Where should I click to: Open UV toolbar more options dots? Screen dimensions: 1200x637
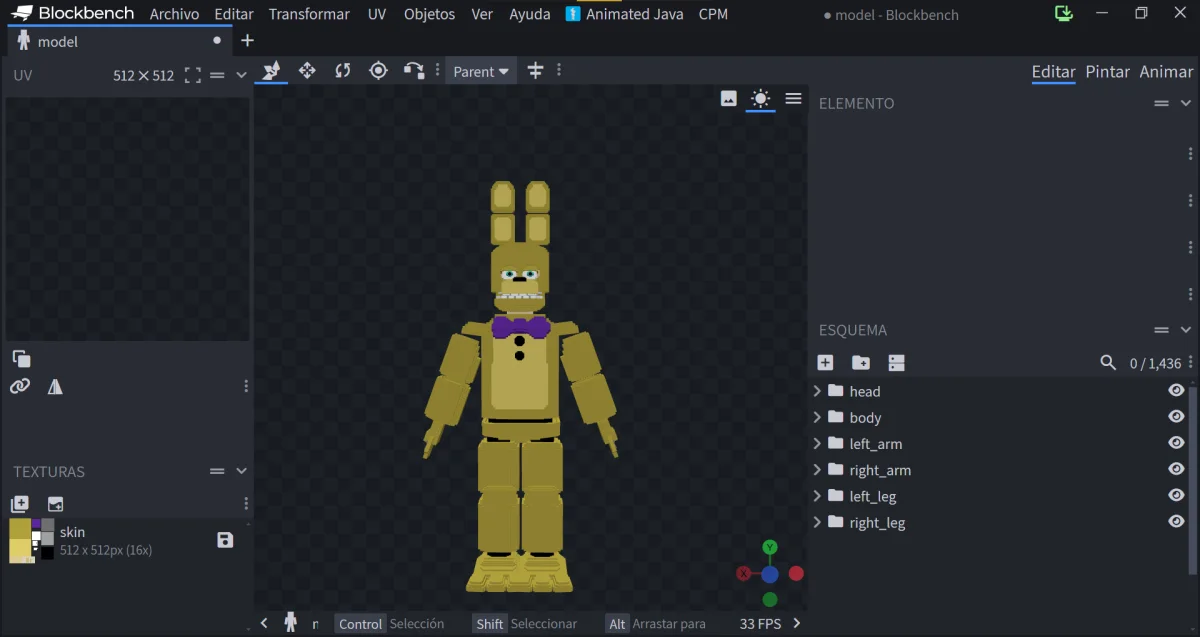(246, 386)
